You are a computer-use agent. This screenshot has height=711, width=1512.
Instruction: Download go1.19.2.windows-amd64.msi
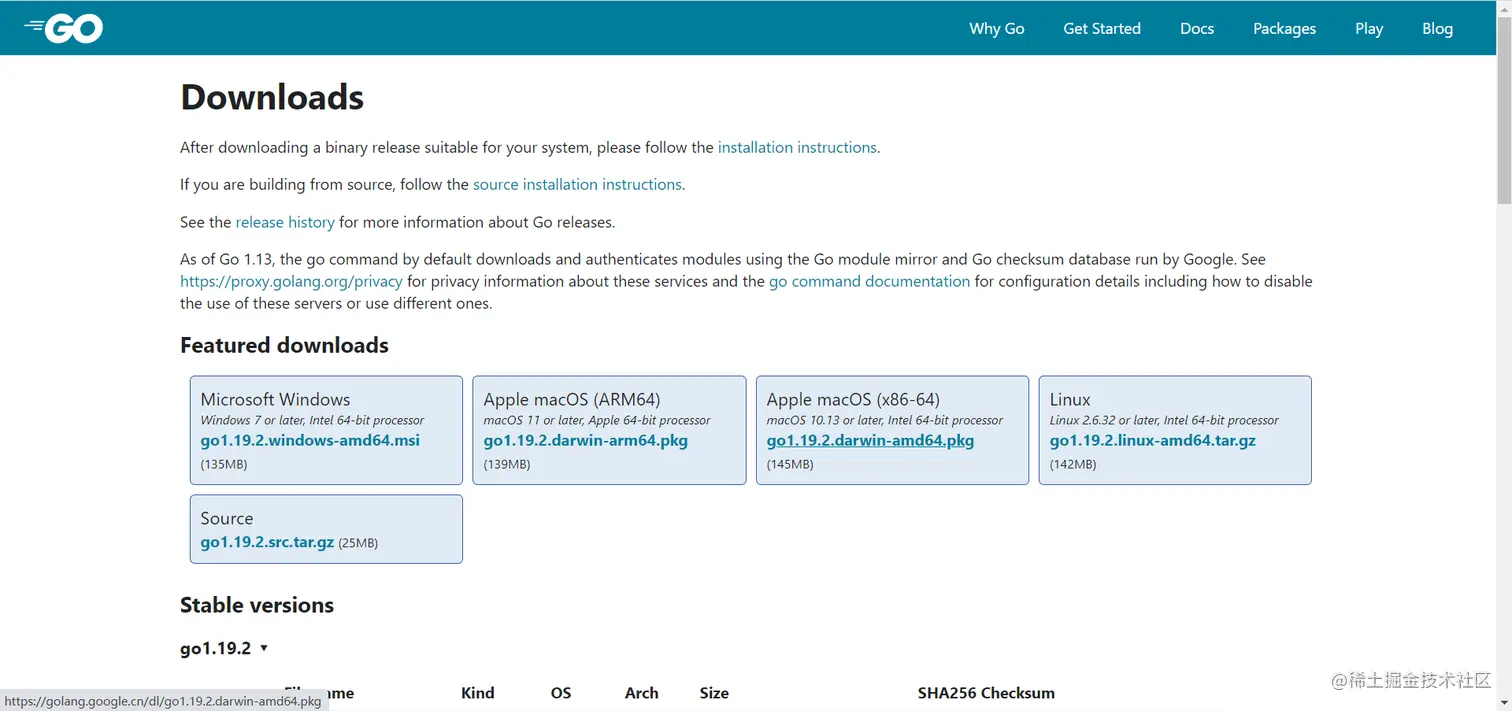(310, 440)
